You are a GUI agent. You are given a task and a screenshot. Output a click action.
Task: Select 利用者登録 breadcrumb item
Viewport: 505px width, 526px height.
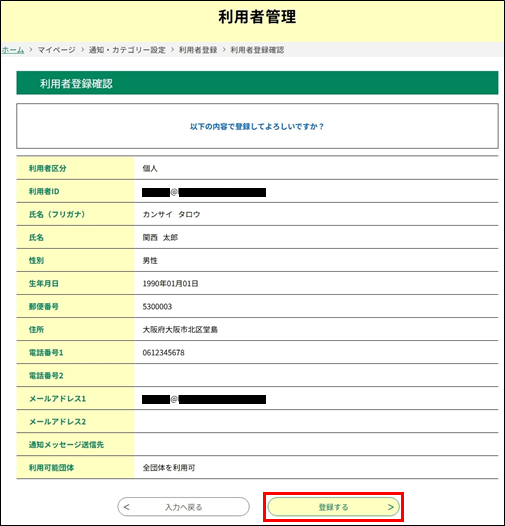198,50
